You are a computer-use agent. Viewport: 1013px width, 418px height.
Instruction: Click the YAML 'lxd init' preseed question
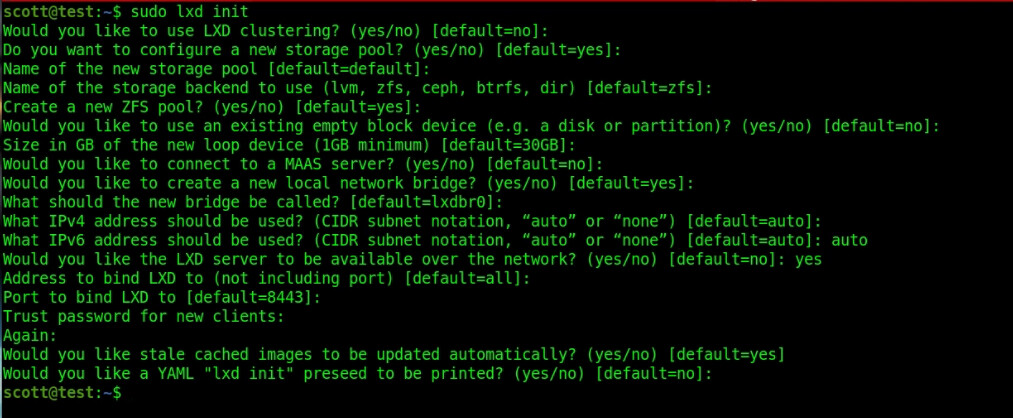click(x=357, y=373)
